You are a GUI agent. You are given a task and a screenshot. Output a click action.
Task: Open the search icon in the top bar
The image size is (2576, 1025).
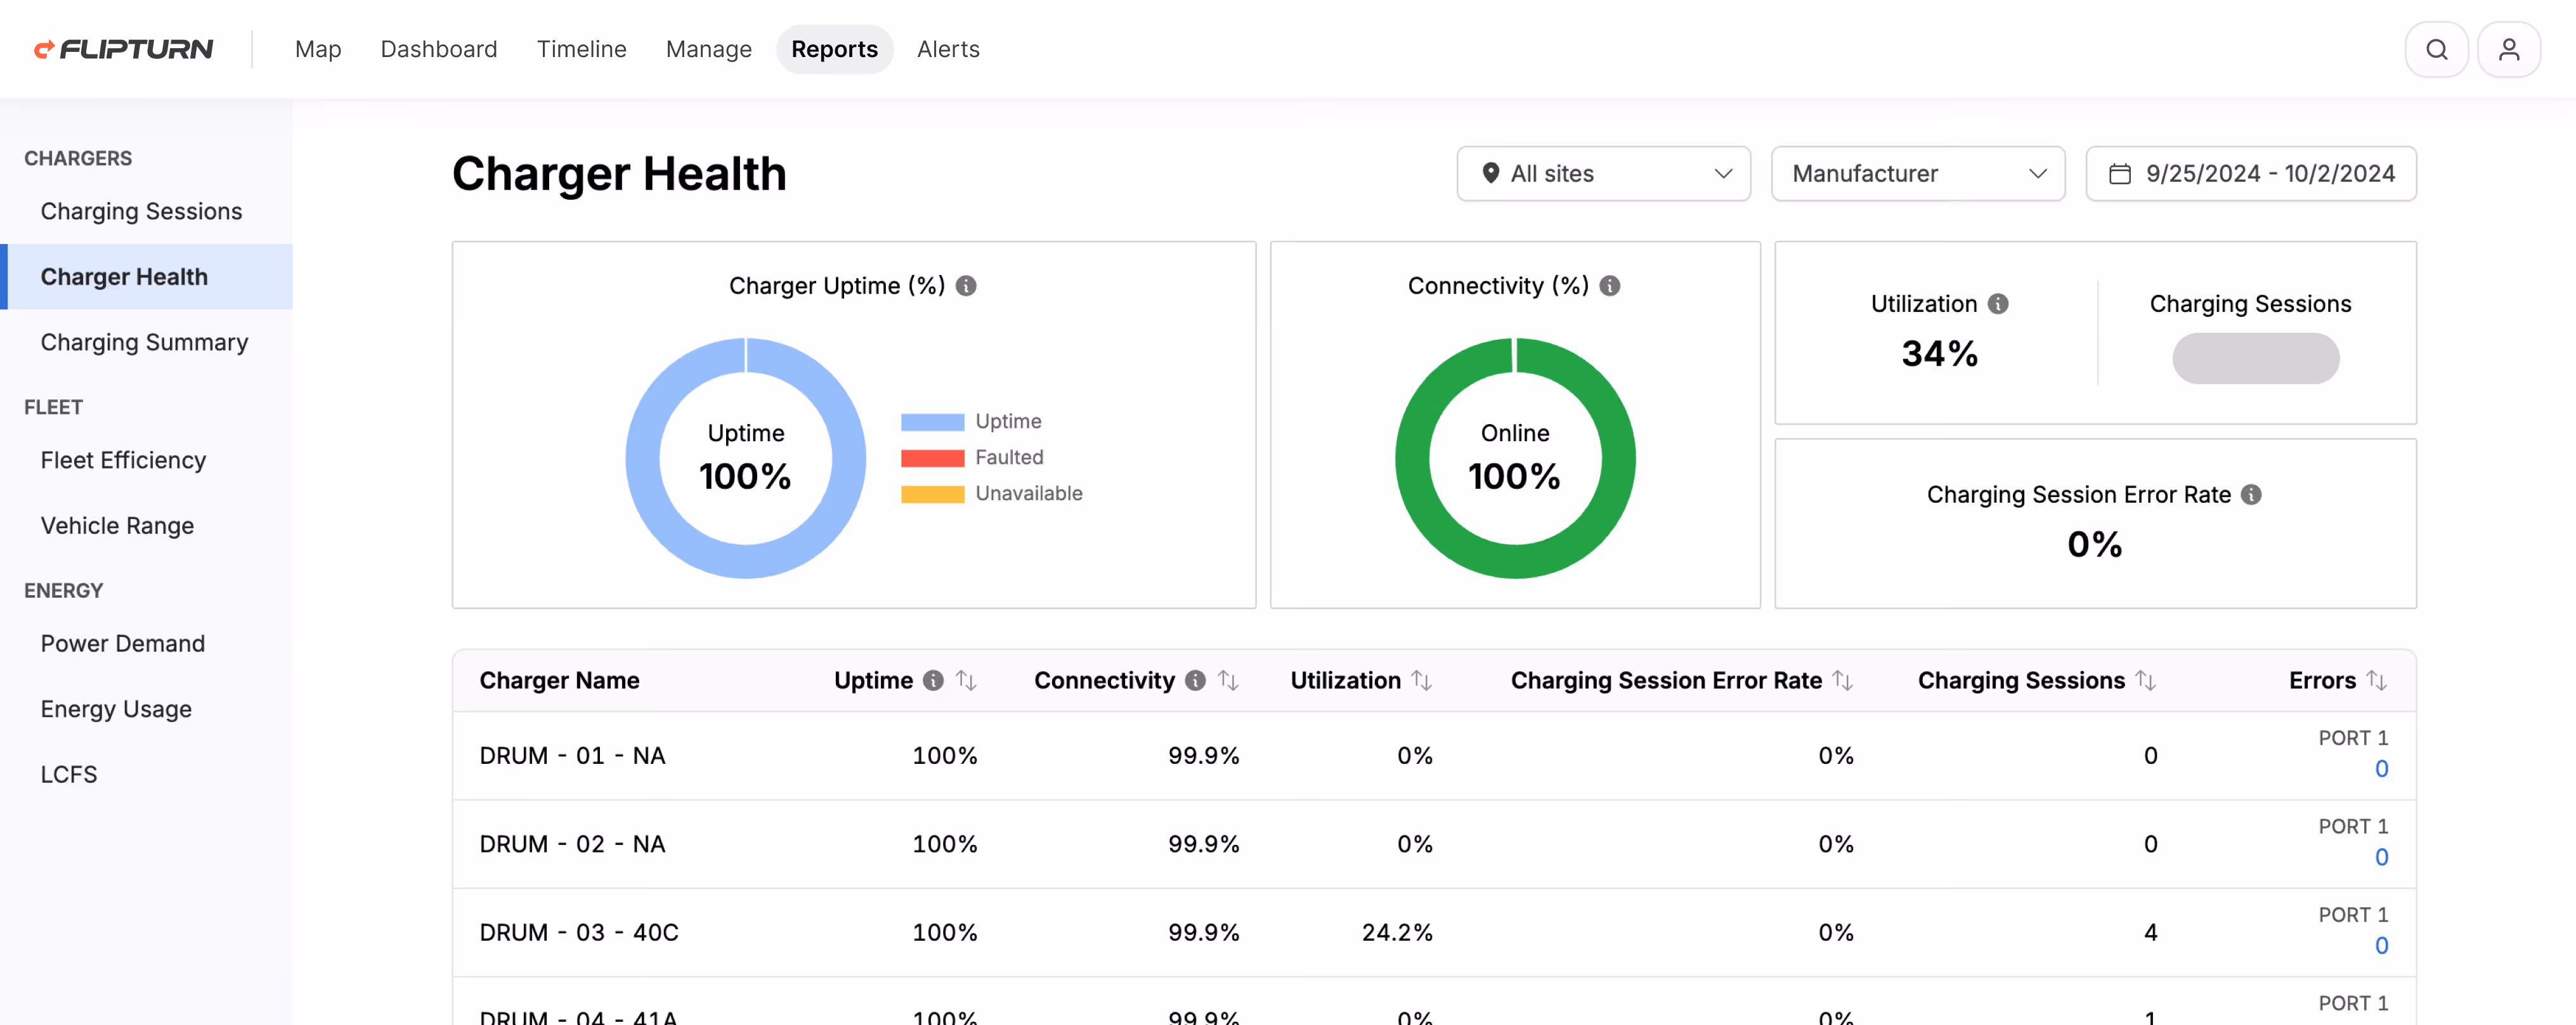(x=2437, y=49)
